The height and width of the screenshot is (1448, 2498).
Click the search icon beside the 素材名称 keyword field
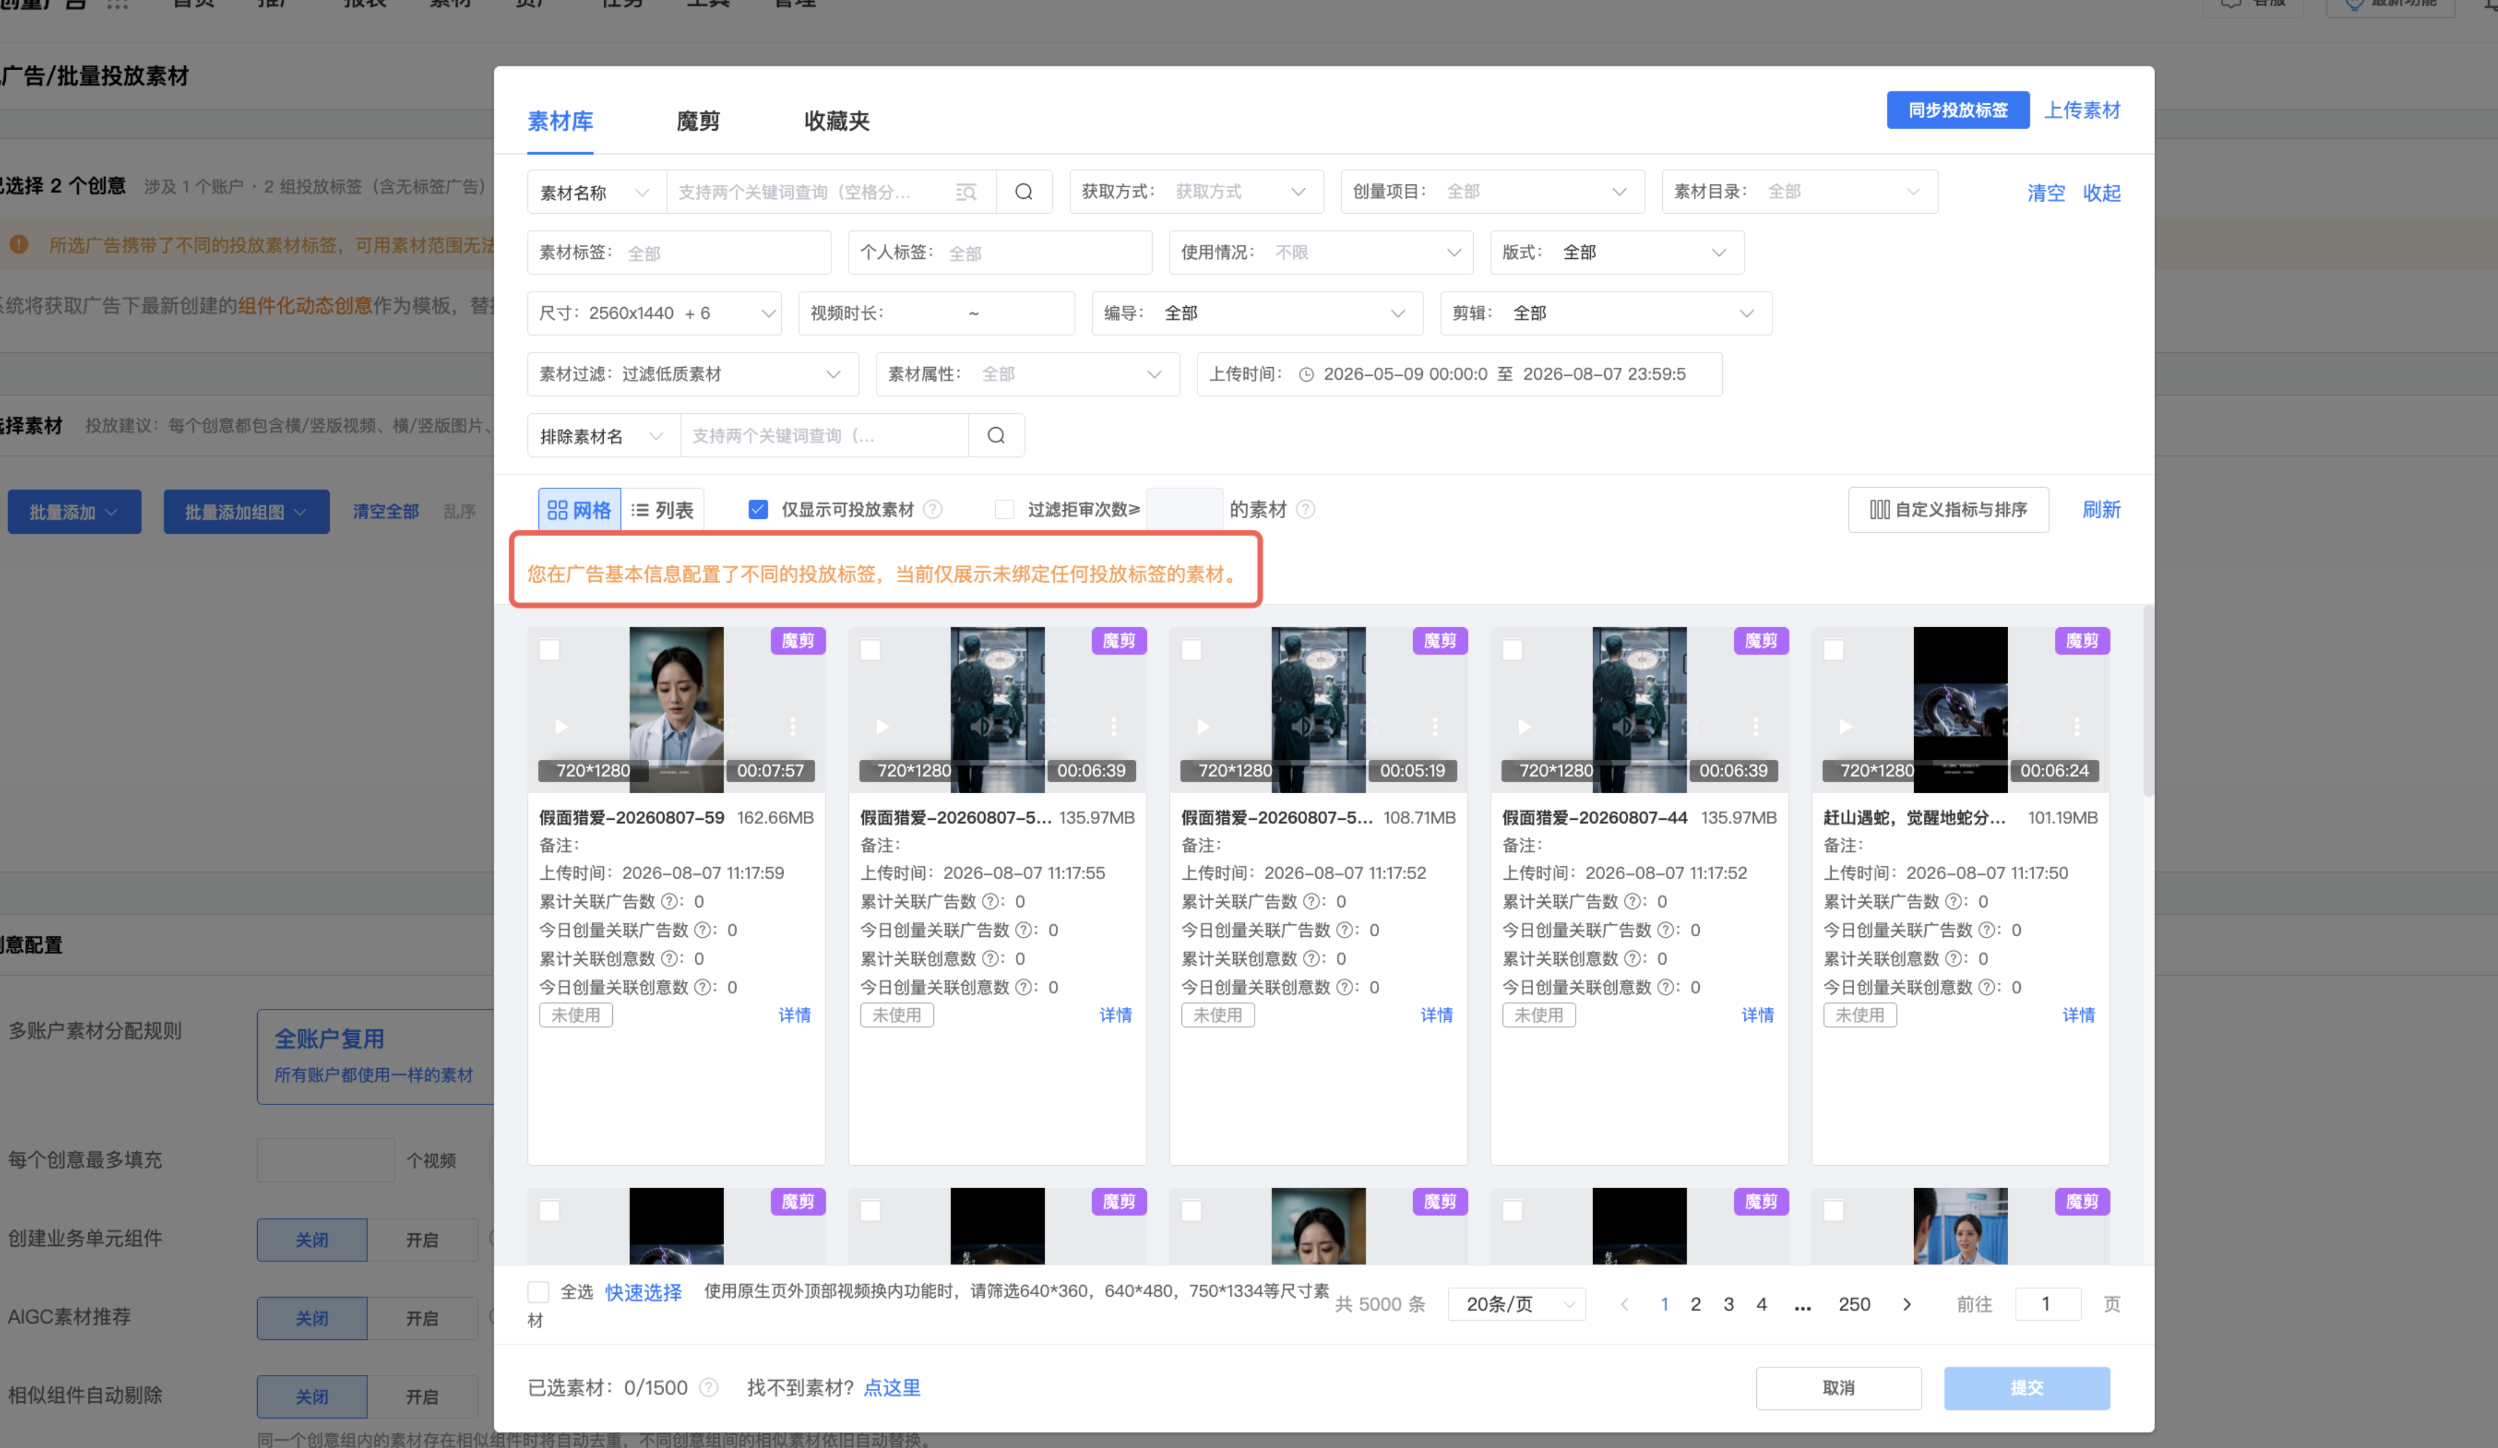[1023, 192]
